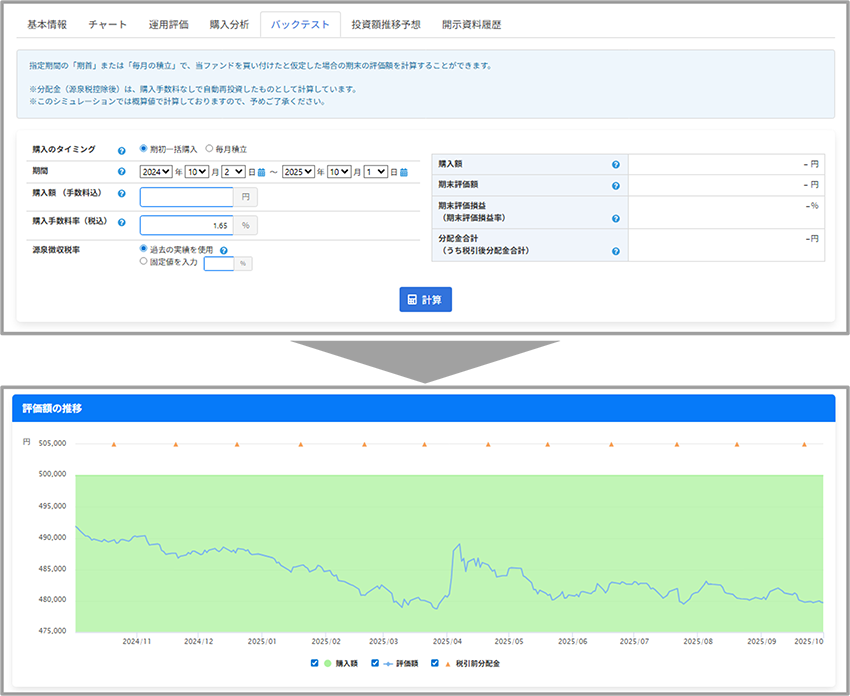
Task: Open the 投資額推移予想 tab
Action: [386, 24]
